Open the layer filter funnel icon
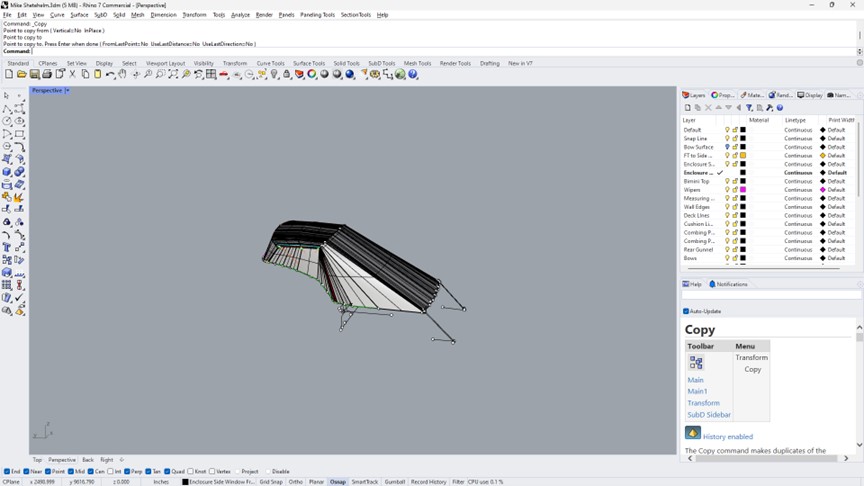The image size is (864, 486). pyautogui.click(x=749, y=108)
